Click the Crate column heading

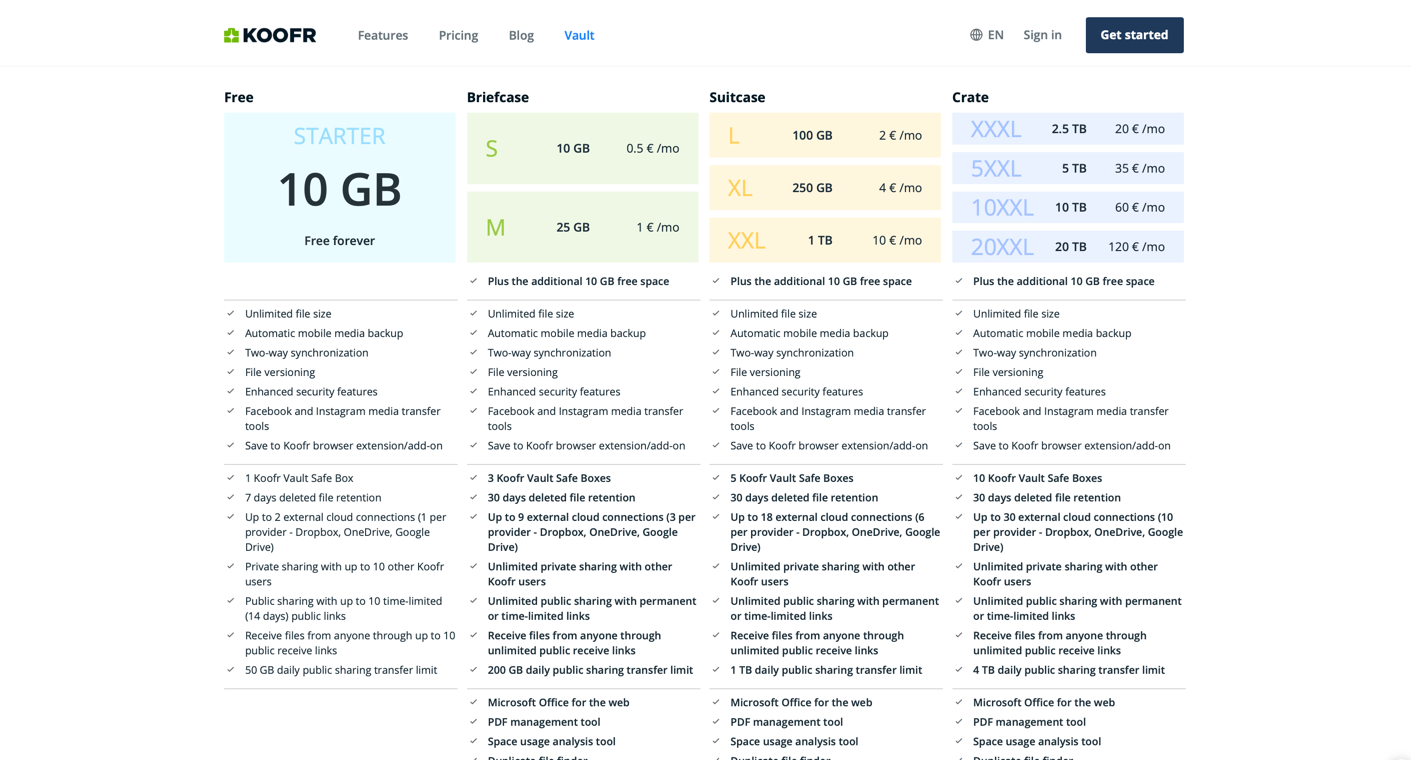click(x=970, y=97)
